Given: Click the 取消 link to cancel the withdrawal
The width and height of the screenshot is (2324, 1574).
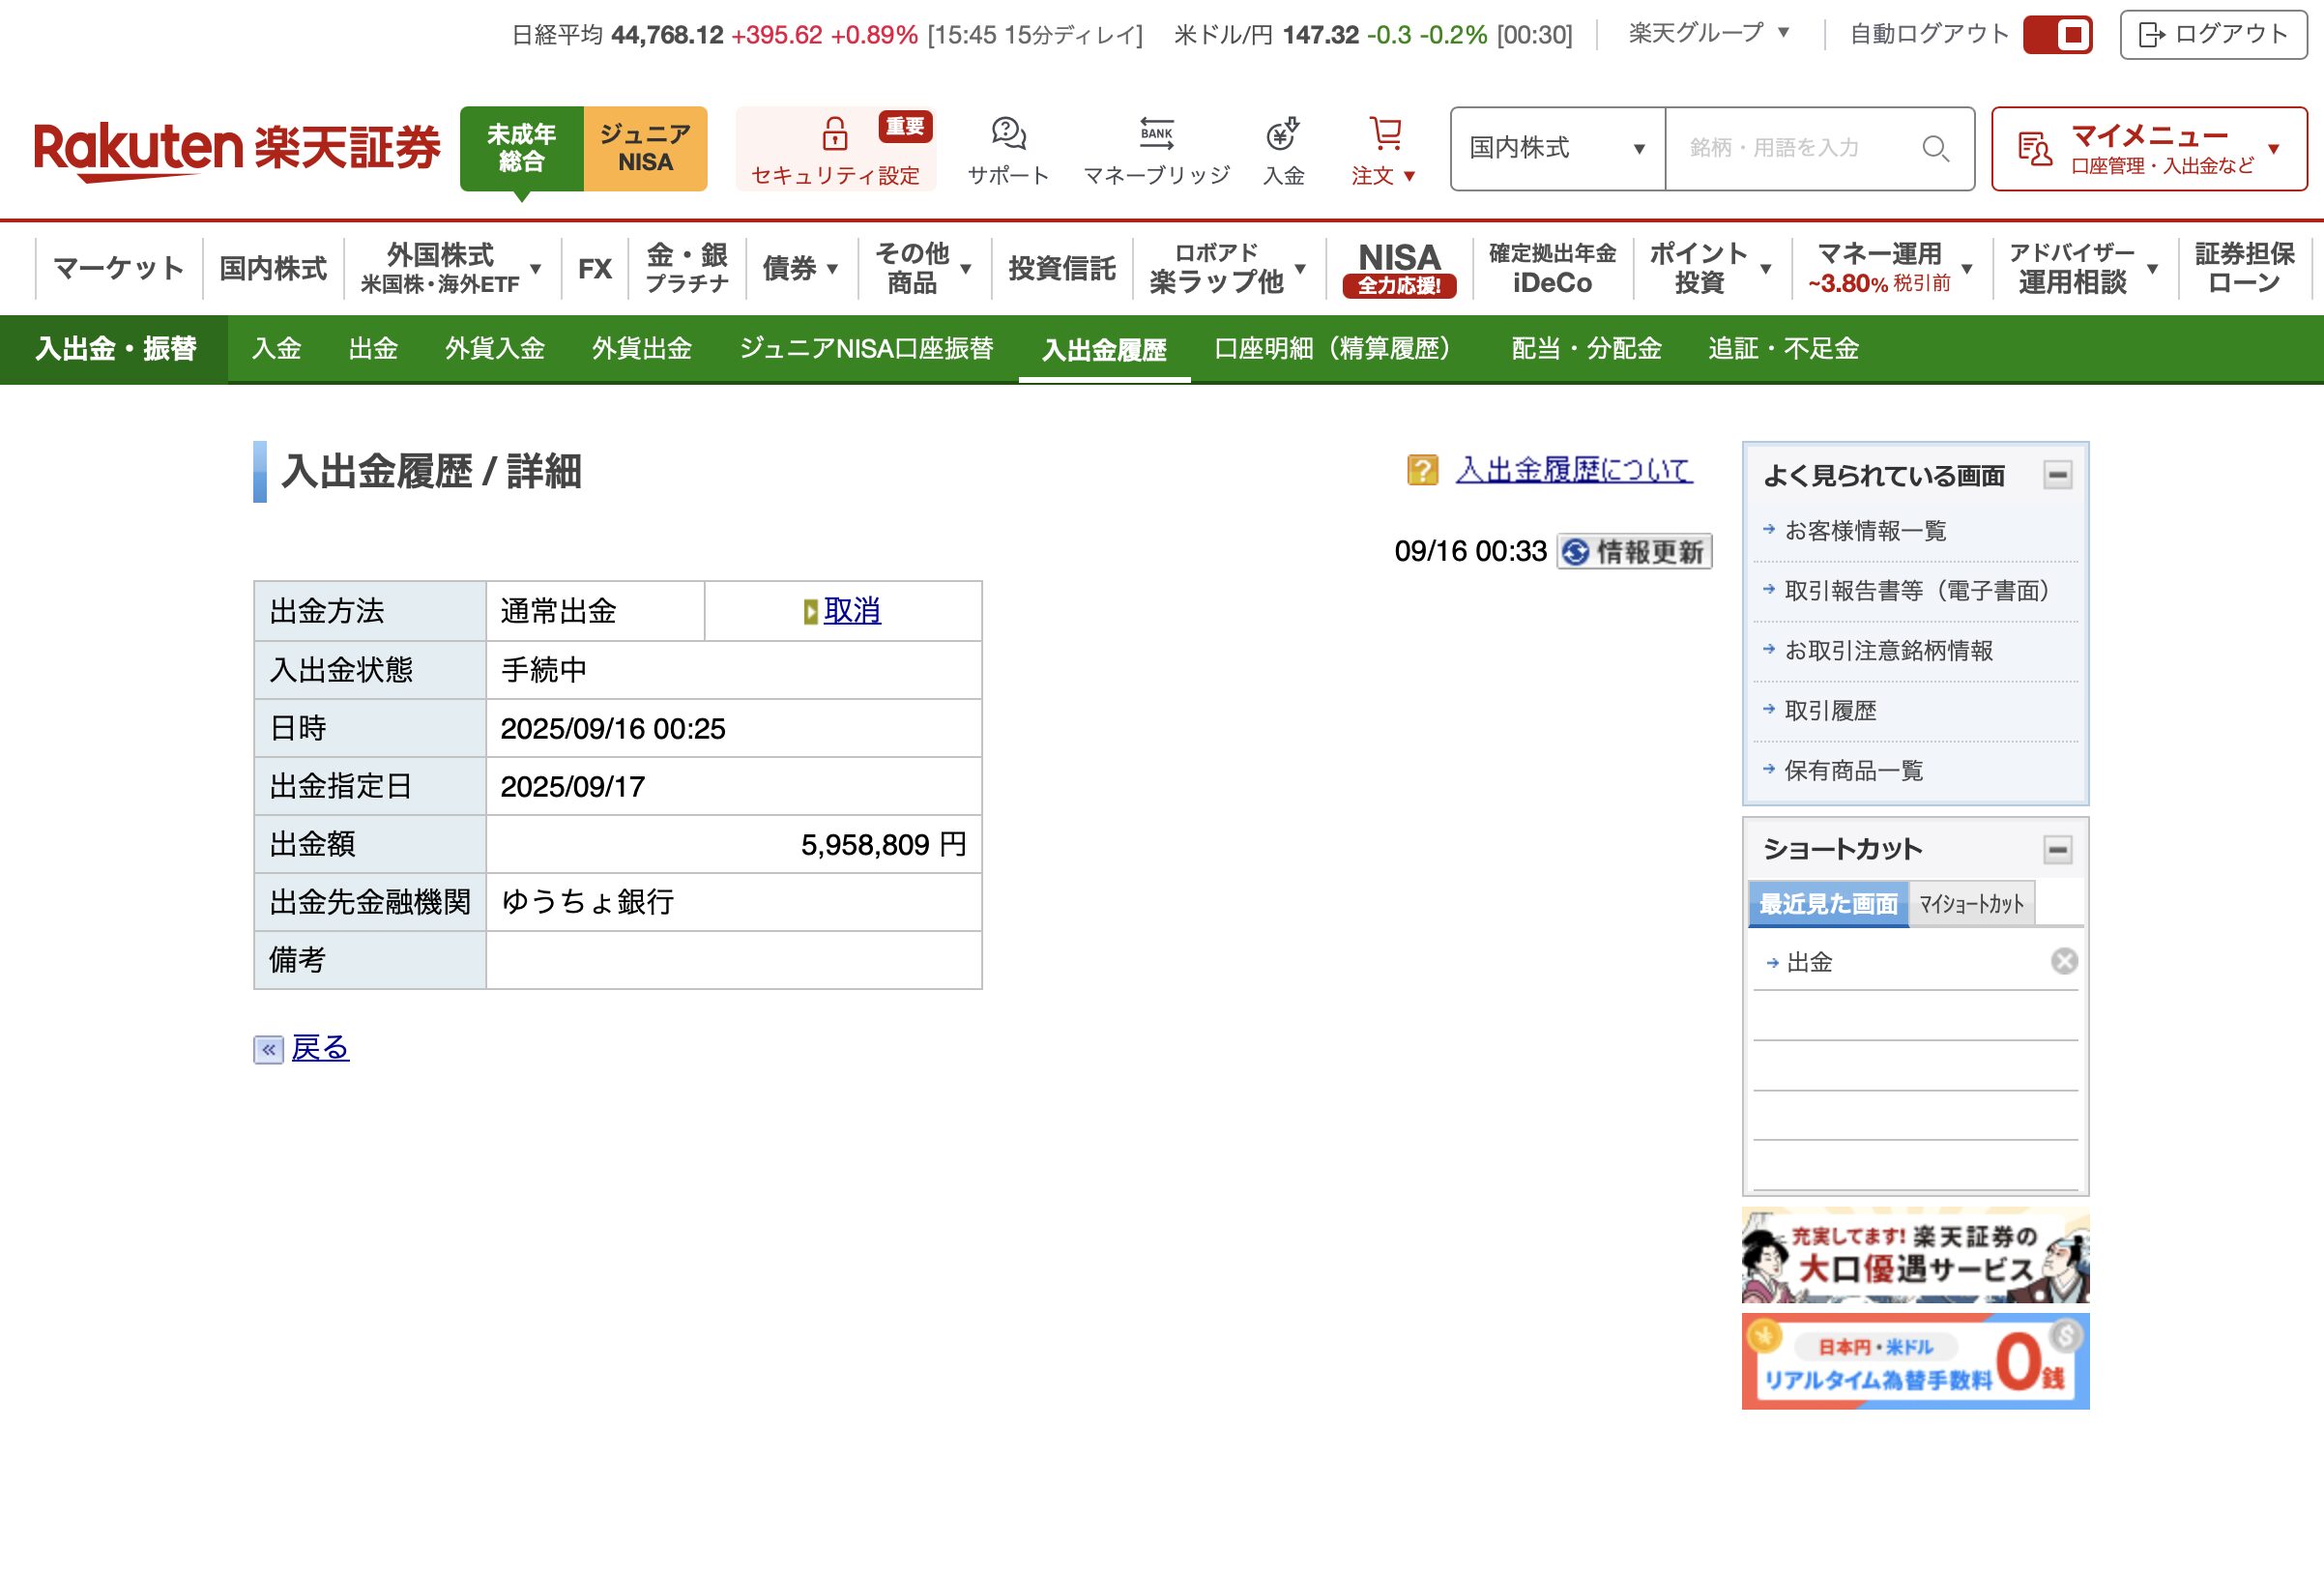Looking at the screenshot, I should (x=851, y=610).
